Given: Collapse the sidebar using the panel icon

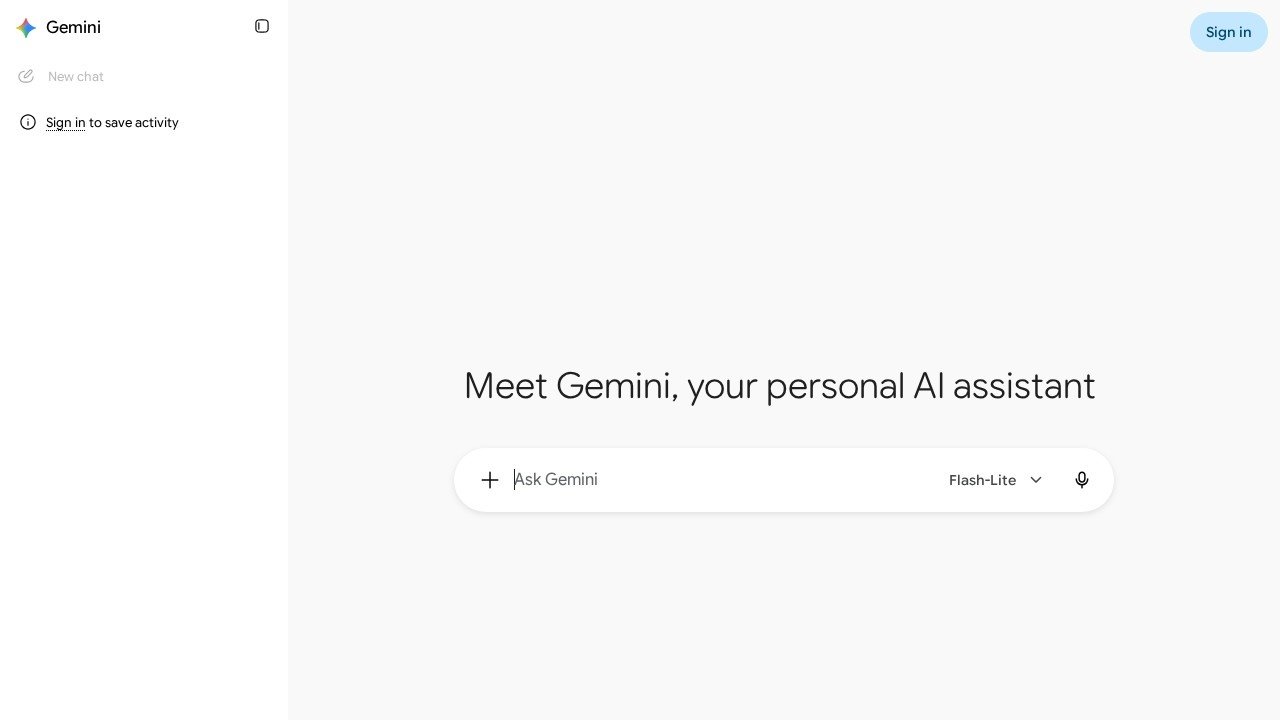Looking at the screenshot, I should coord(262,26).
